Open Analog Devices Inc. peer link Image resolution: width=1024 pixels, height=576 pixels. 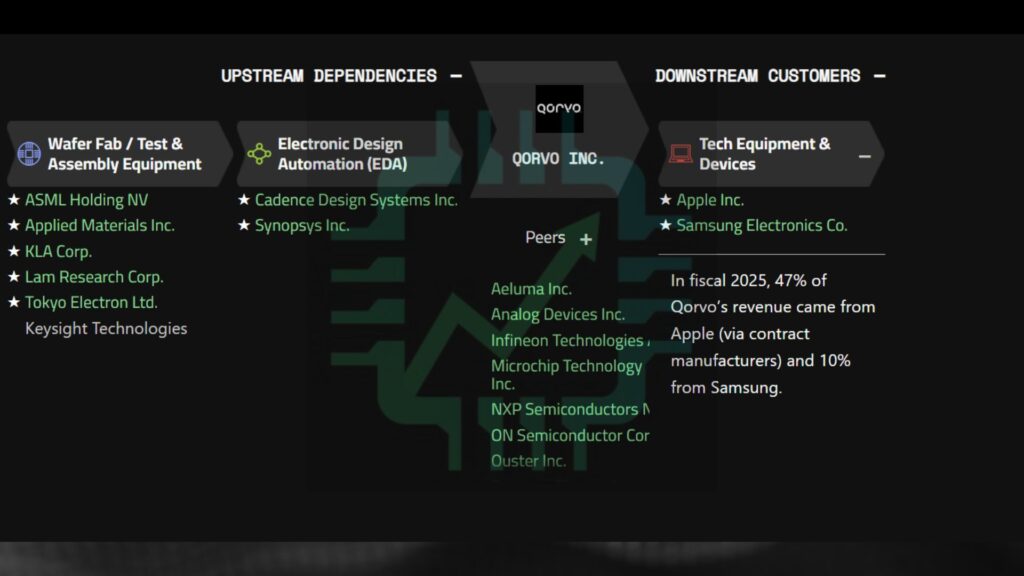click(557, 315)
